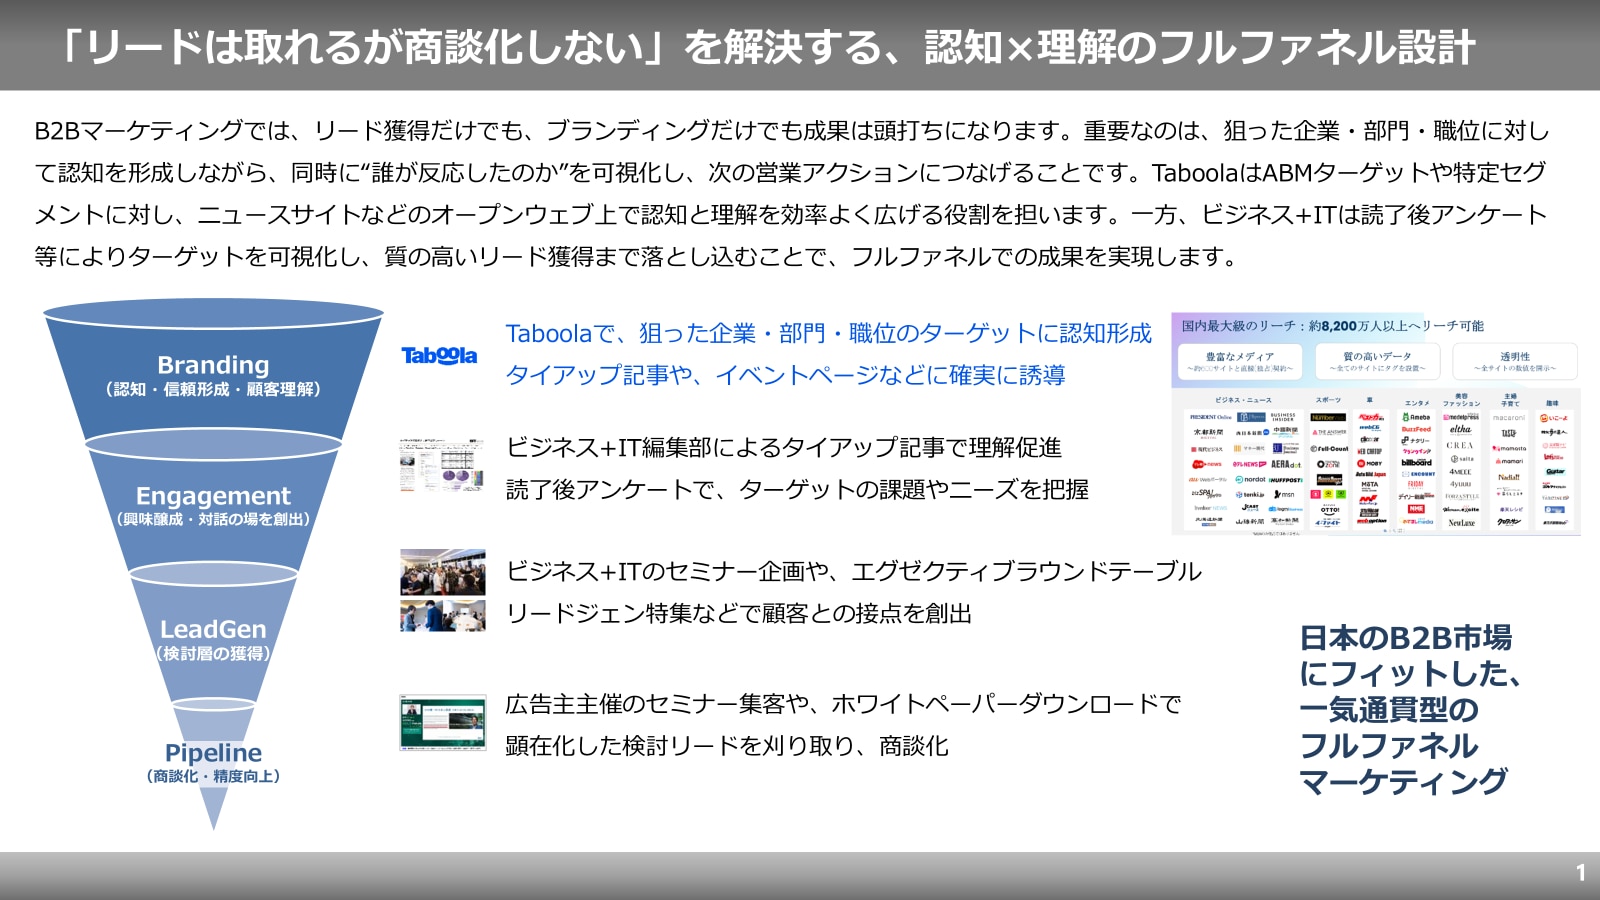Click the 豊富なメディア box

(1239, 361)
